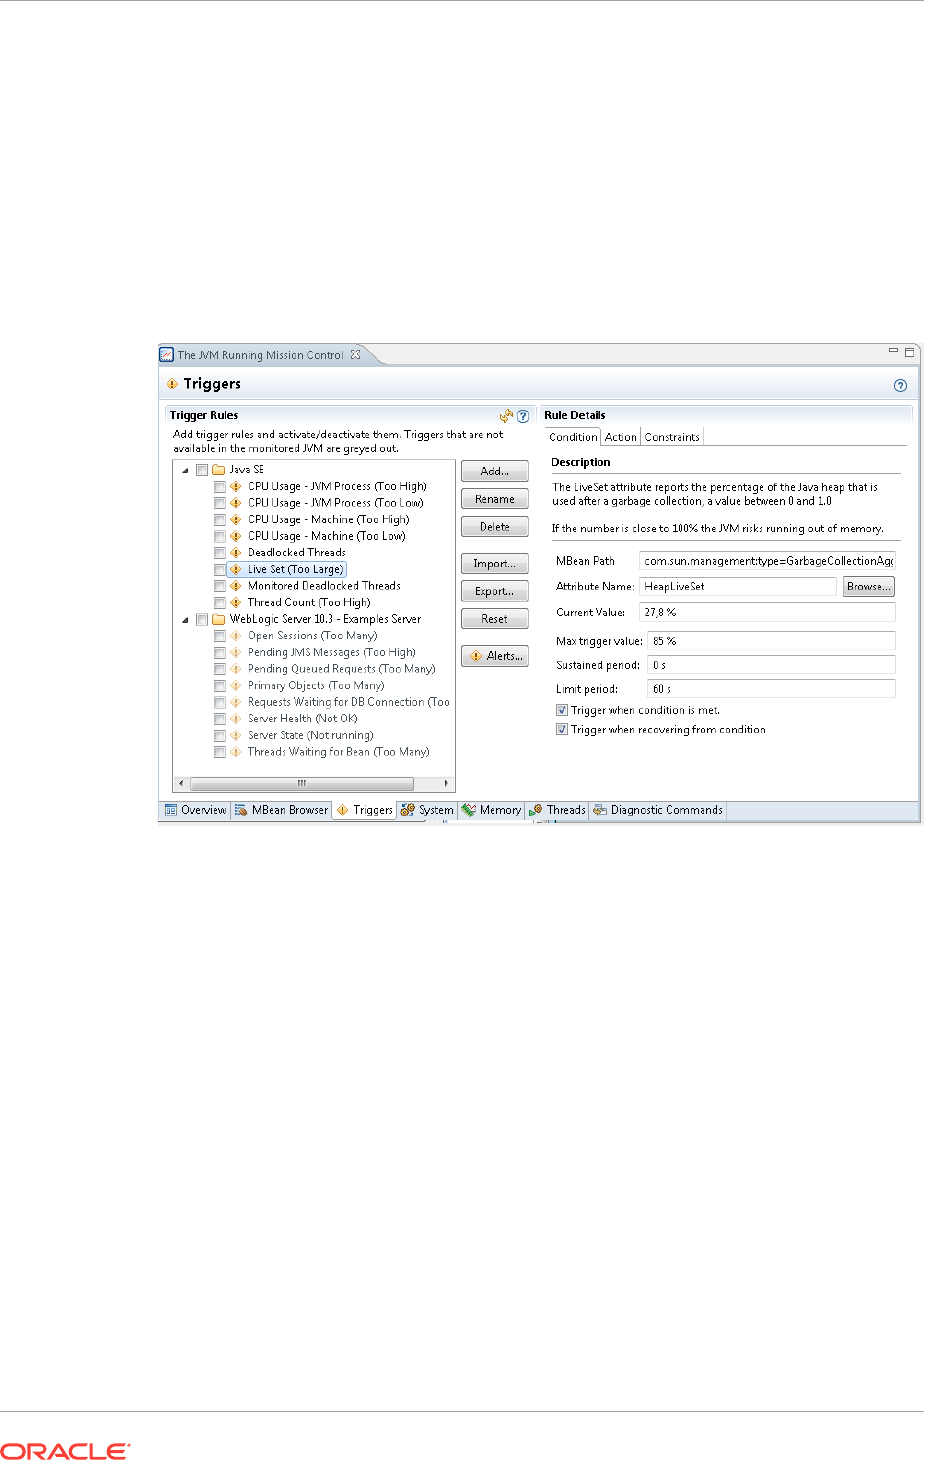
Task: Open the MBean Browser tab
Action: (x=282, y=810)
